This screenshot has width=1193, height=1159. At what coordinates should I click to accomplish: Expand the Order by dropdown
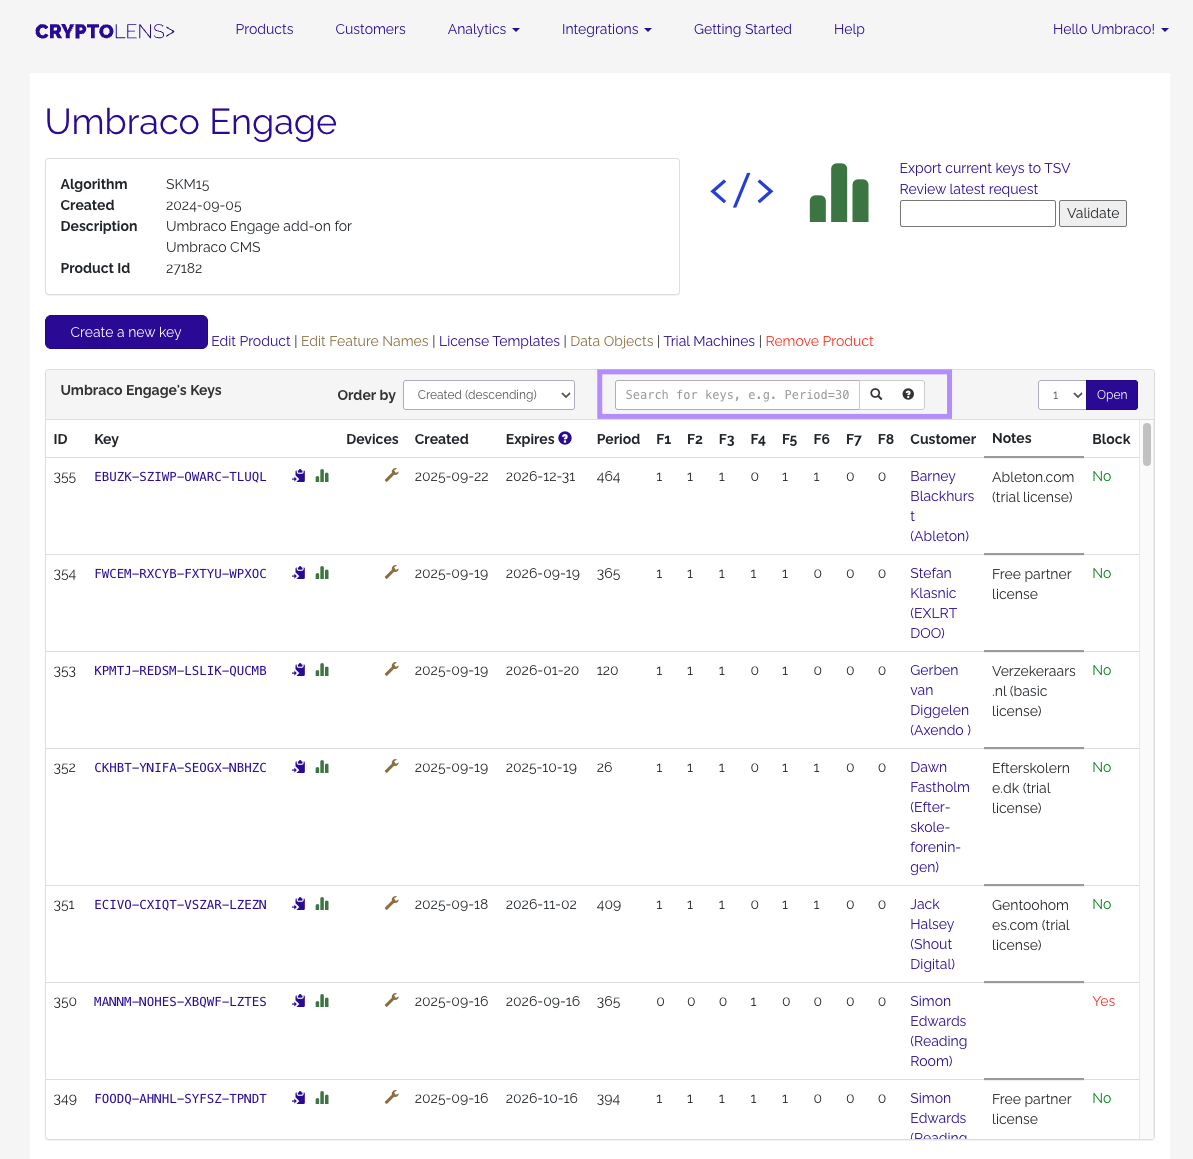click(x=489, y=395)
